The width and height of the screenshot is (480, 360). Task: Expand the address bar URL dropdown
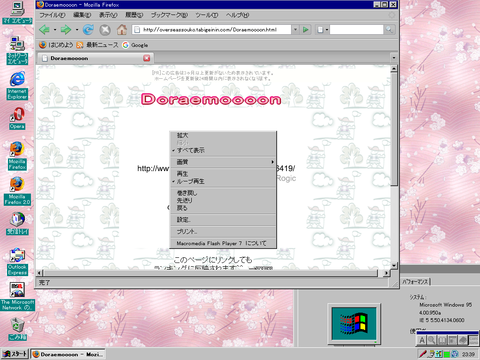(295, 30)
